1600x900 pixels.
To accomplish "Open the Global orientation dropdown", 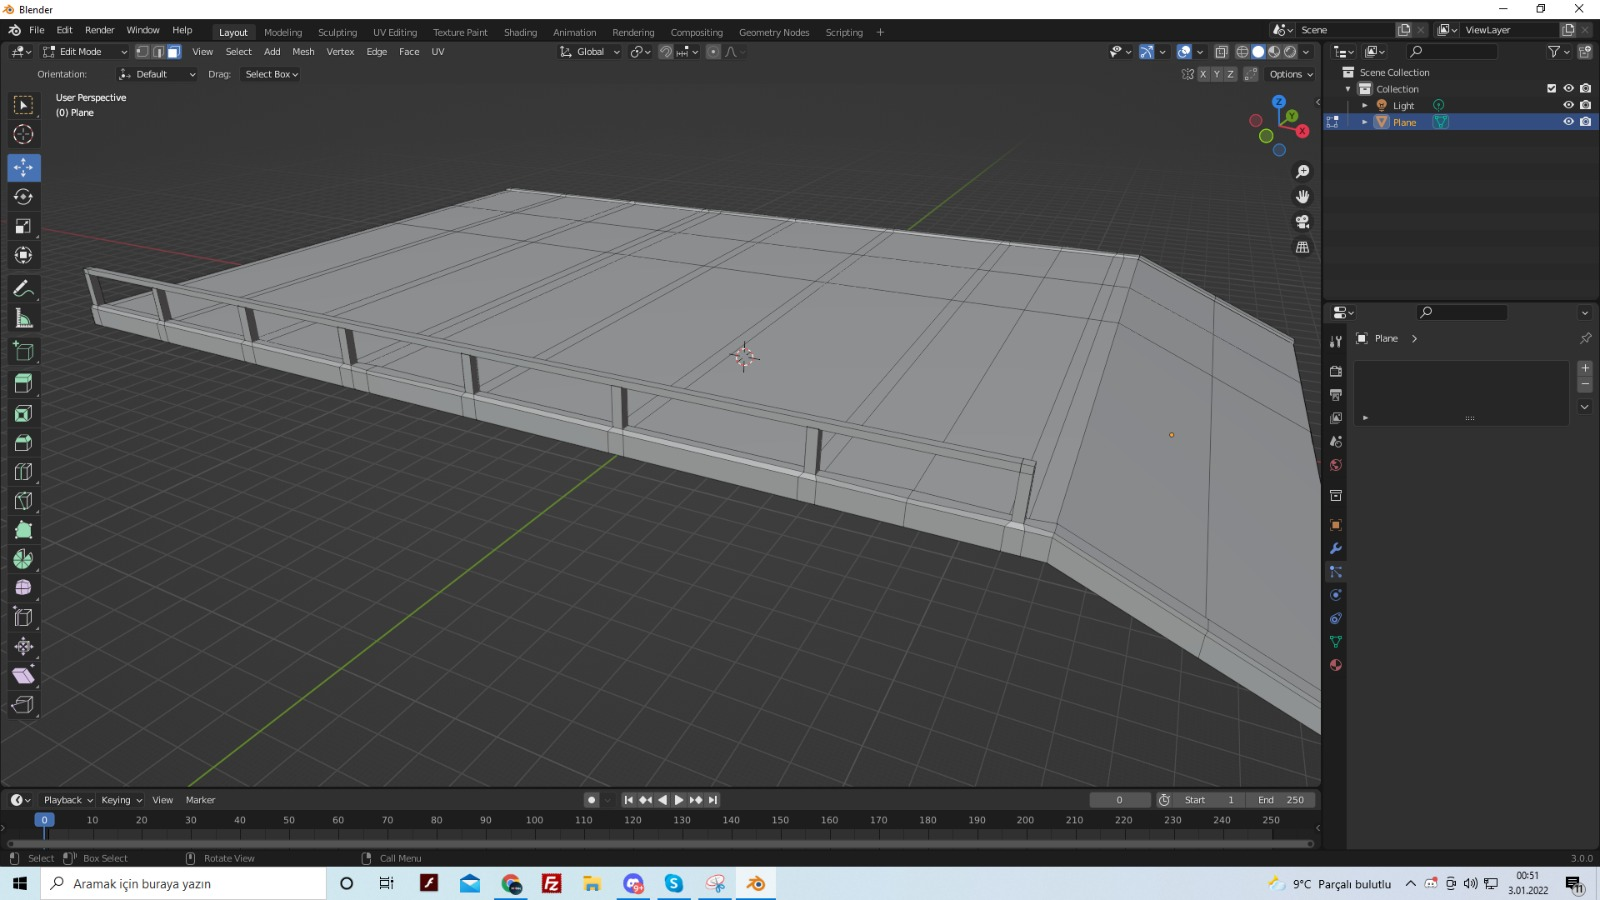I will [x=590, y=52].
